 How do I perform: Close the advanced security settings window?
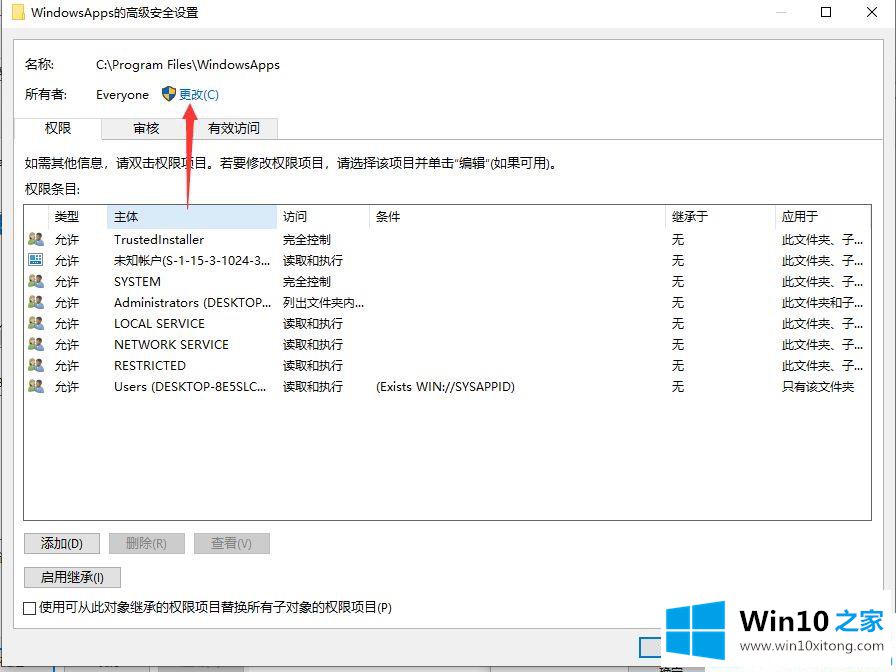pyautogui.click(x=871, y=12)
